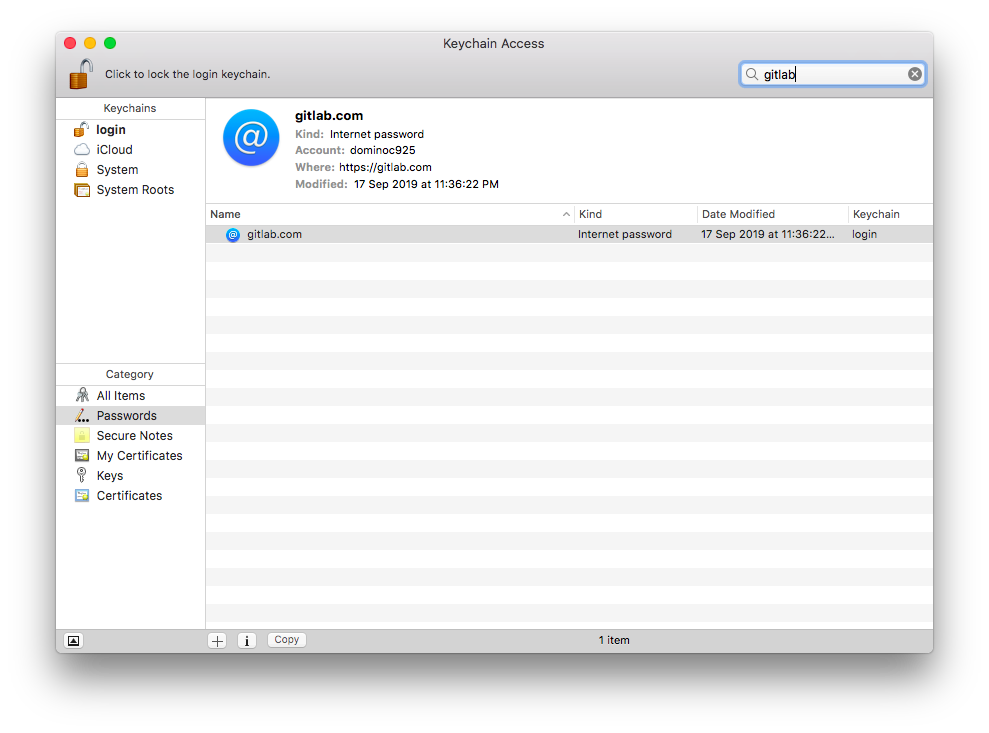This screenshot has height=733, width=989.
Task: Add a new keychain item with the plus button
Action: click(x=217, y=639)
